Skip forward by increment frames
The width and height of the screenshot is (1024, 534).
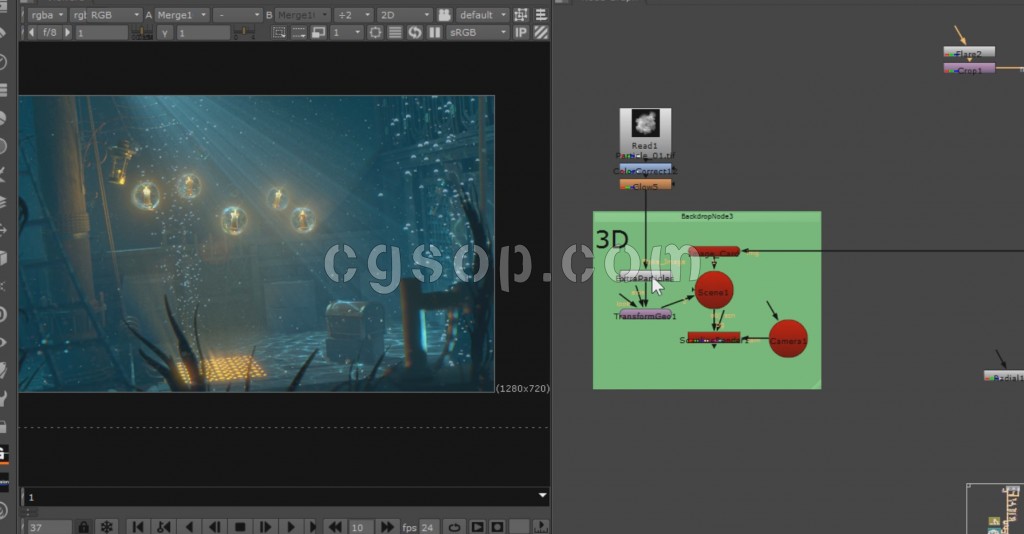pos(387,527)
